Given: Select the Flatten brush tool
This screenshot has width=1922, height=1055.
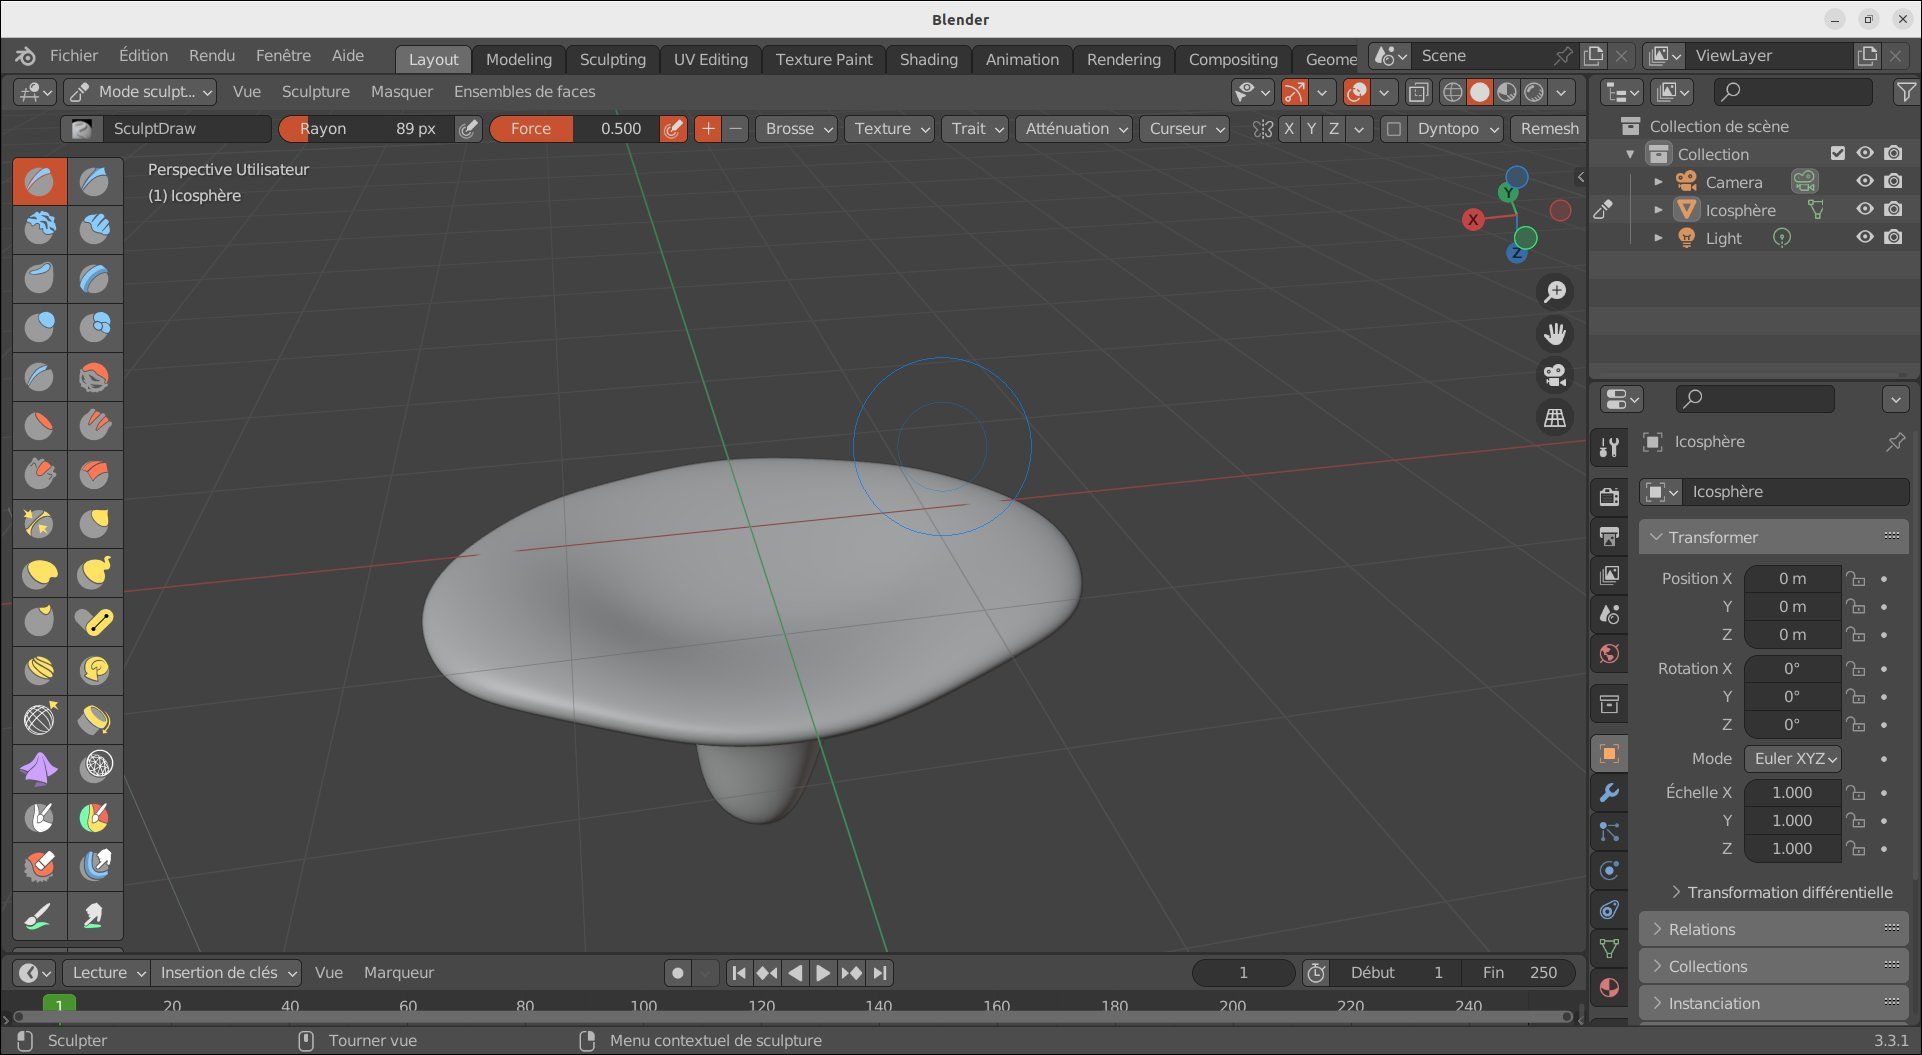Looking at the screenshot, I should [40, 425].
